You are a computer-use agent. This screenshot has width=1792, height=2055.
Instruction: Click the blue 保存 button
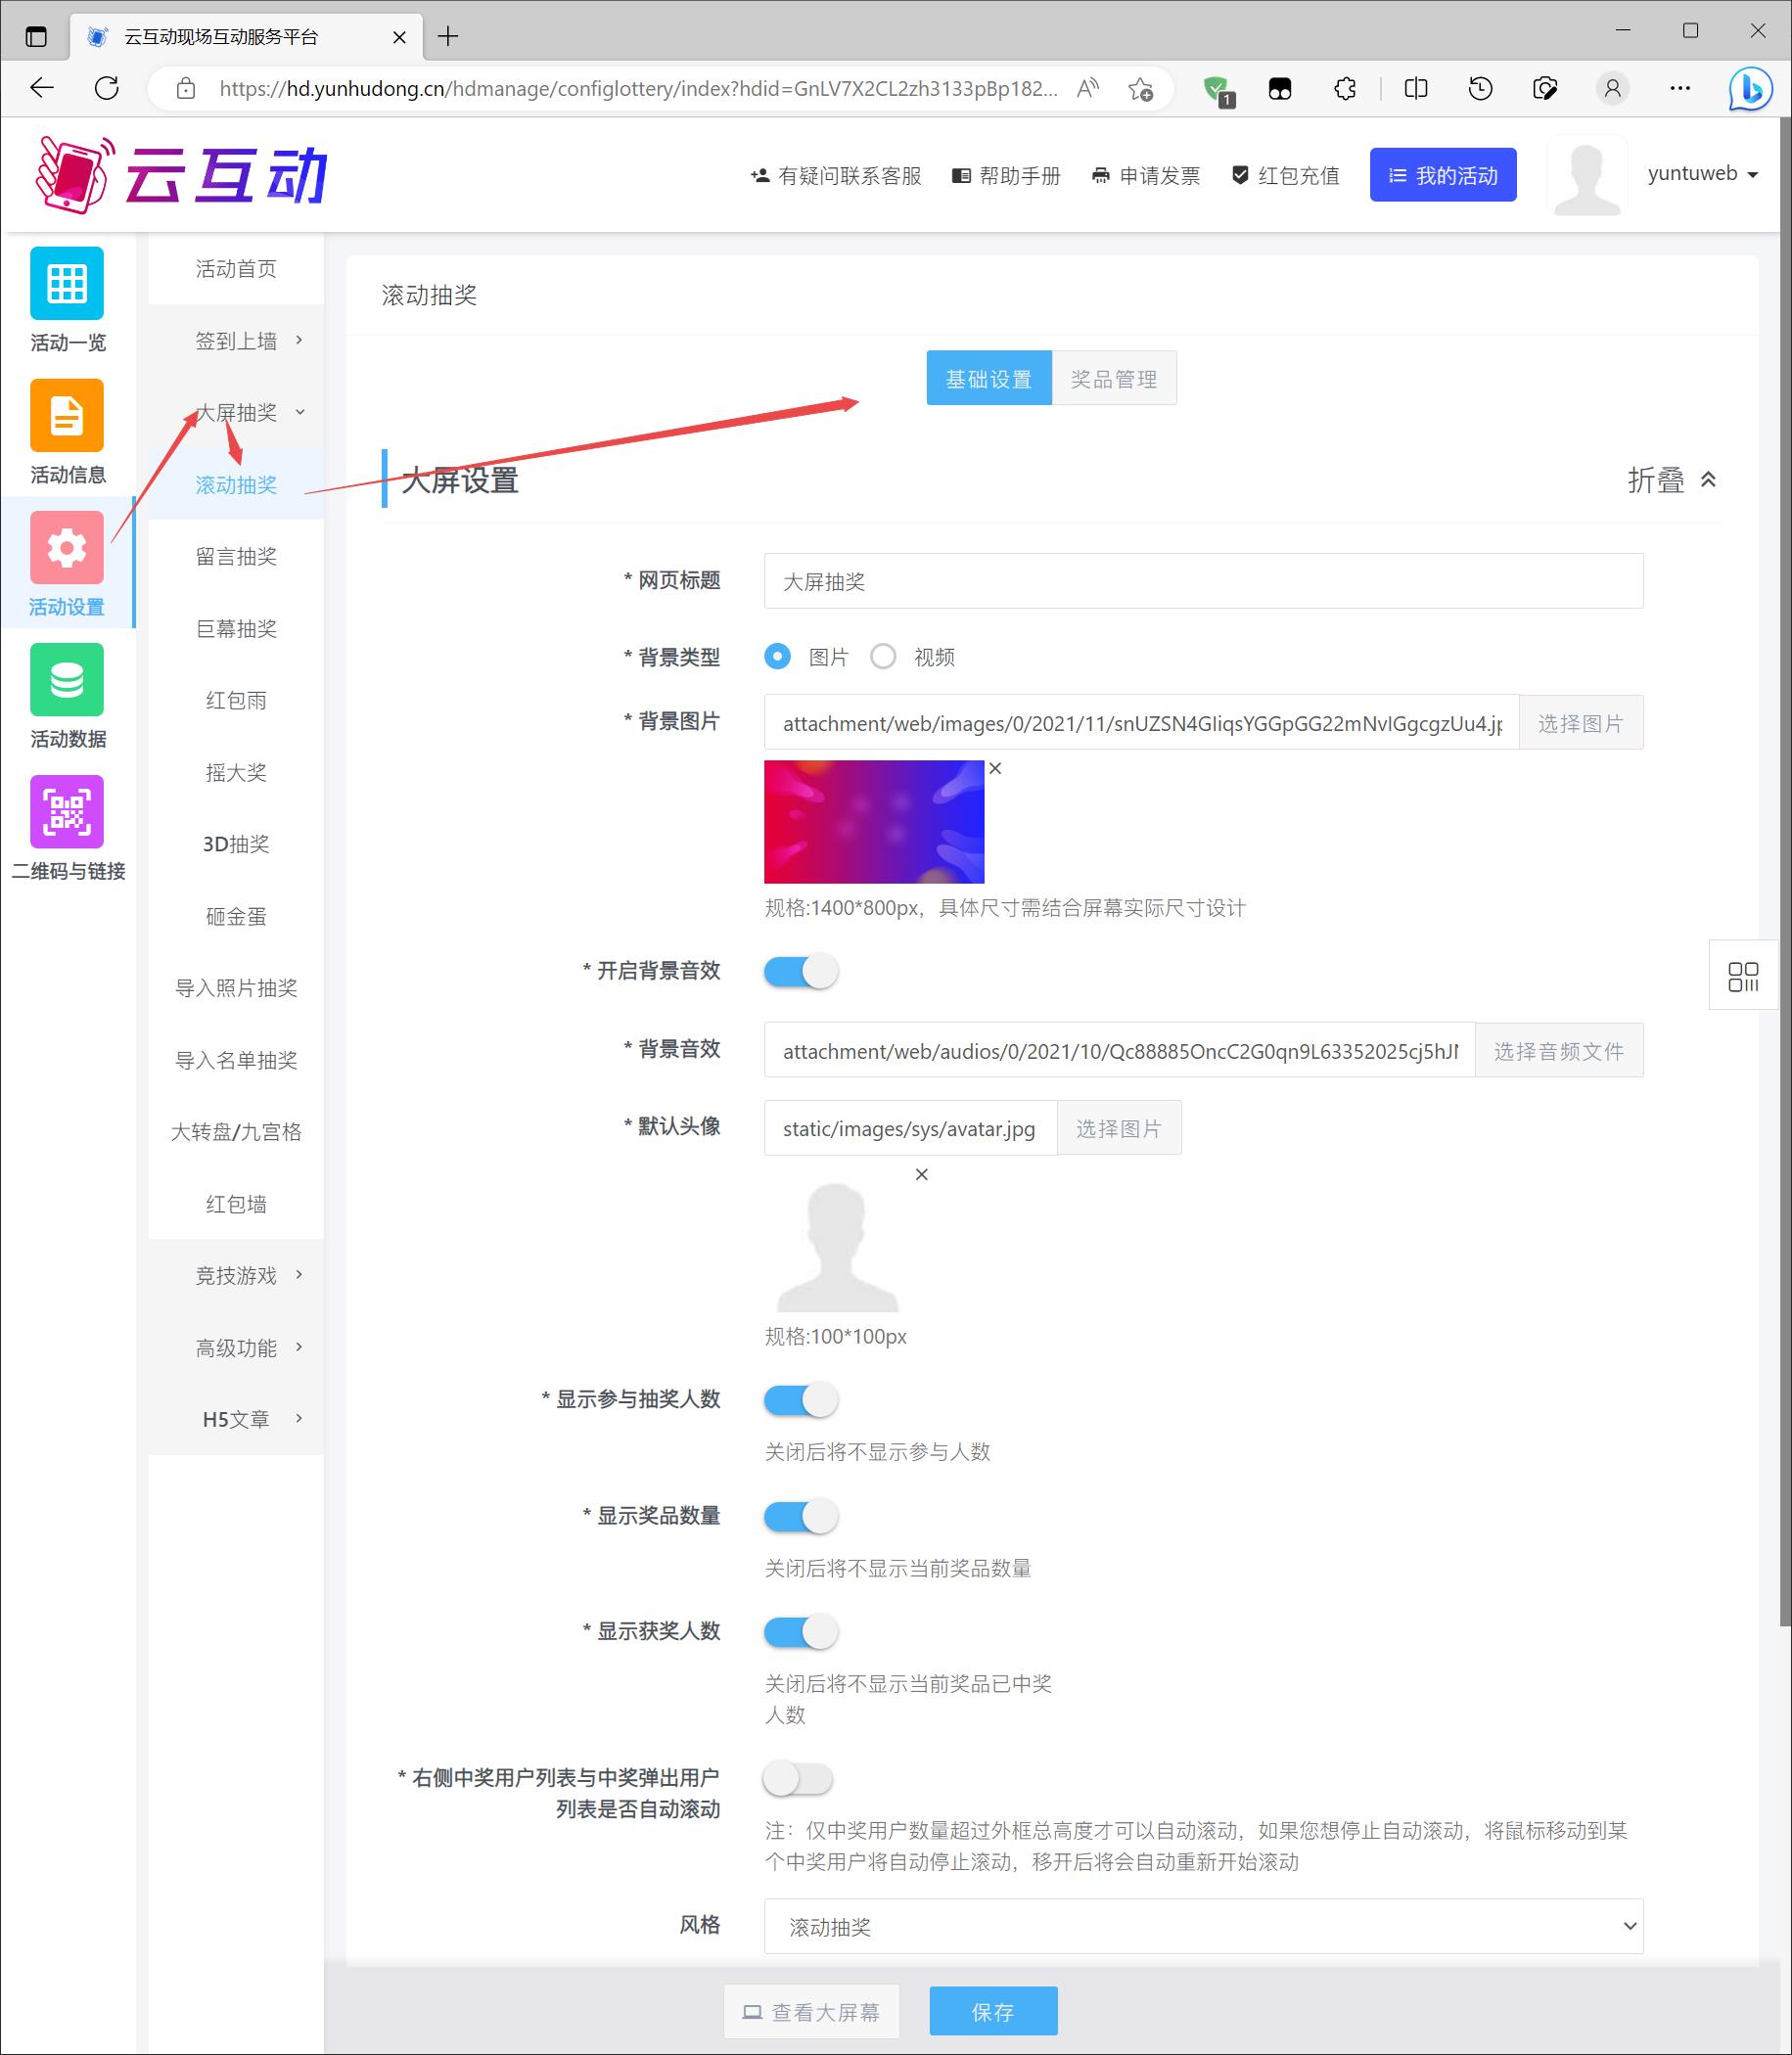point(992,2011)
